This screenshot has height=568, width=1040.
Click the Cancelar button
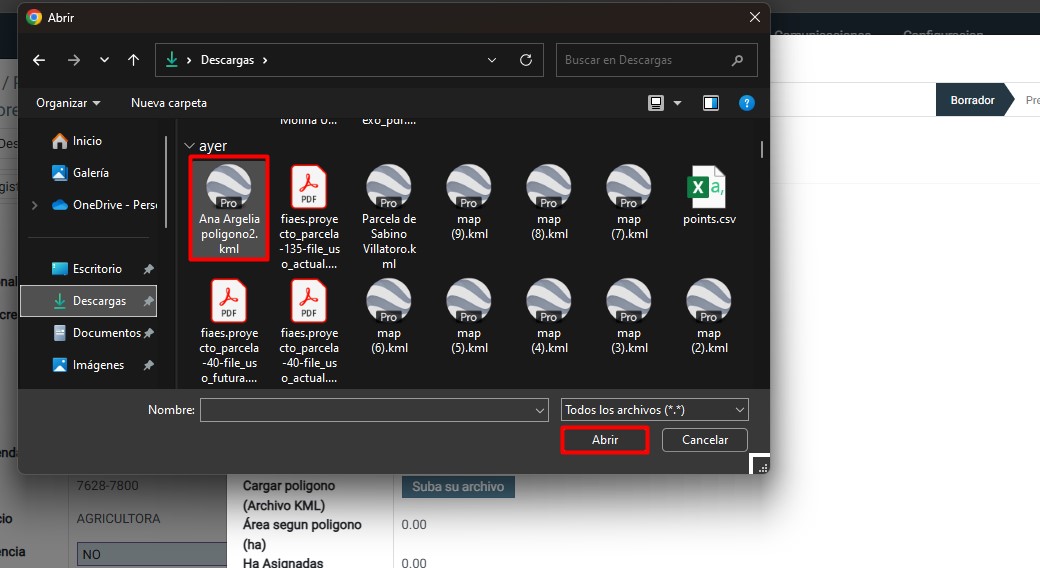click(705, 440)
